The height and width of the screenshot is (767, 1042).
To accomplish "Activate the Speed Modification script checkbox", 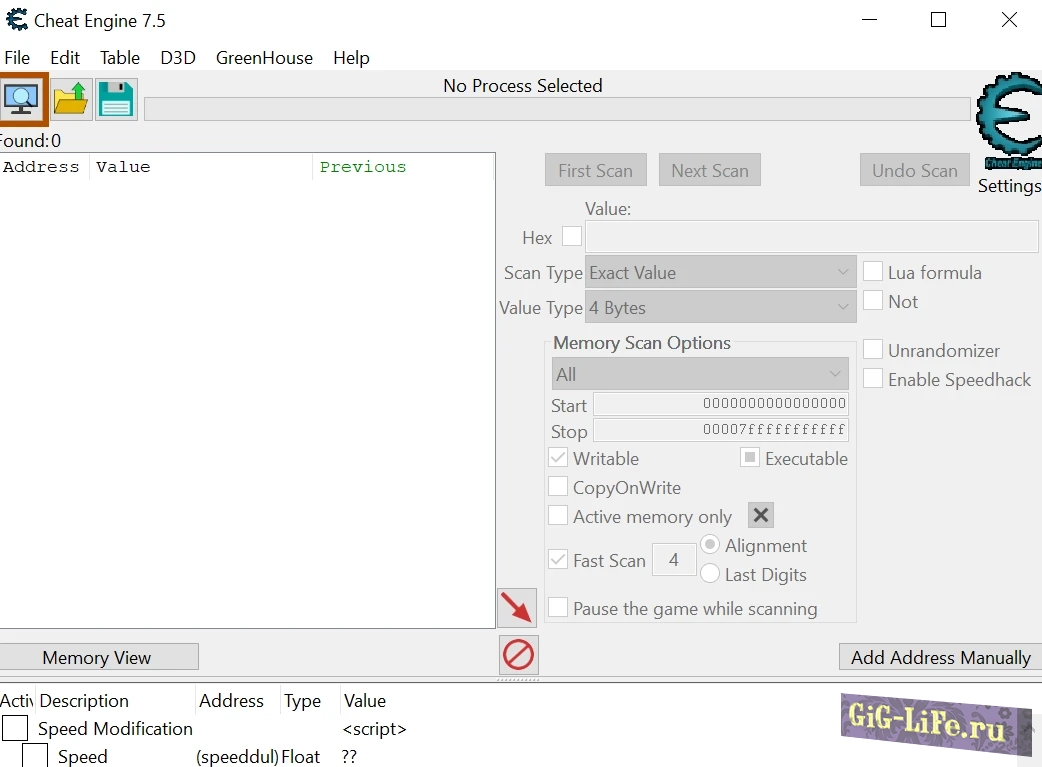I will click(15, 728).
